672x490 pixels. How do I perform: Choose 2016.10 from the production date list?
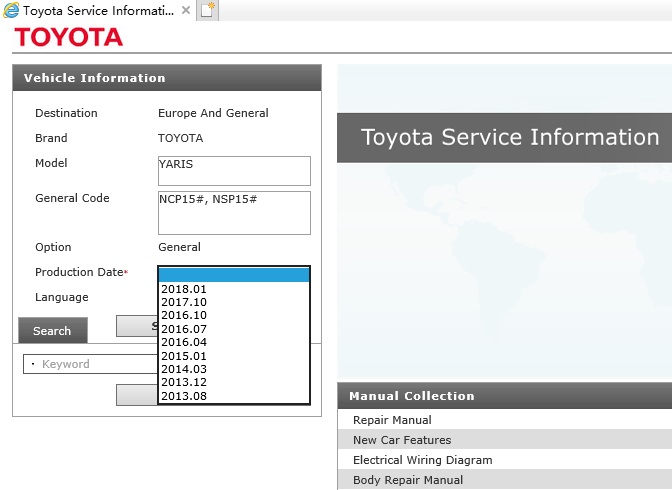pyautogui.click(x=234, y=315)
